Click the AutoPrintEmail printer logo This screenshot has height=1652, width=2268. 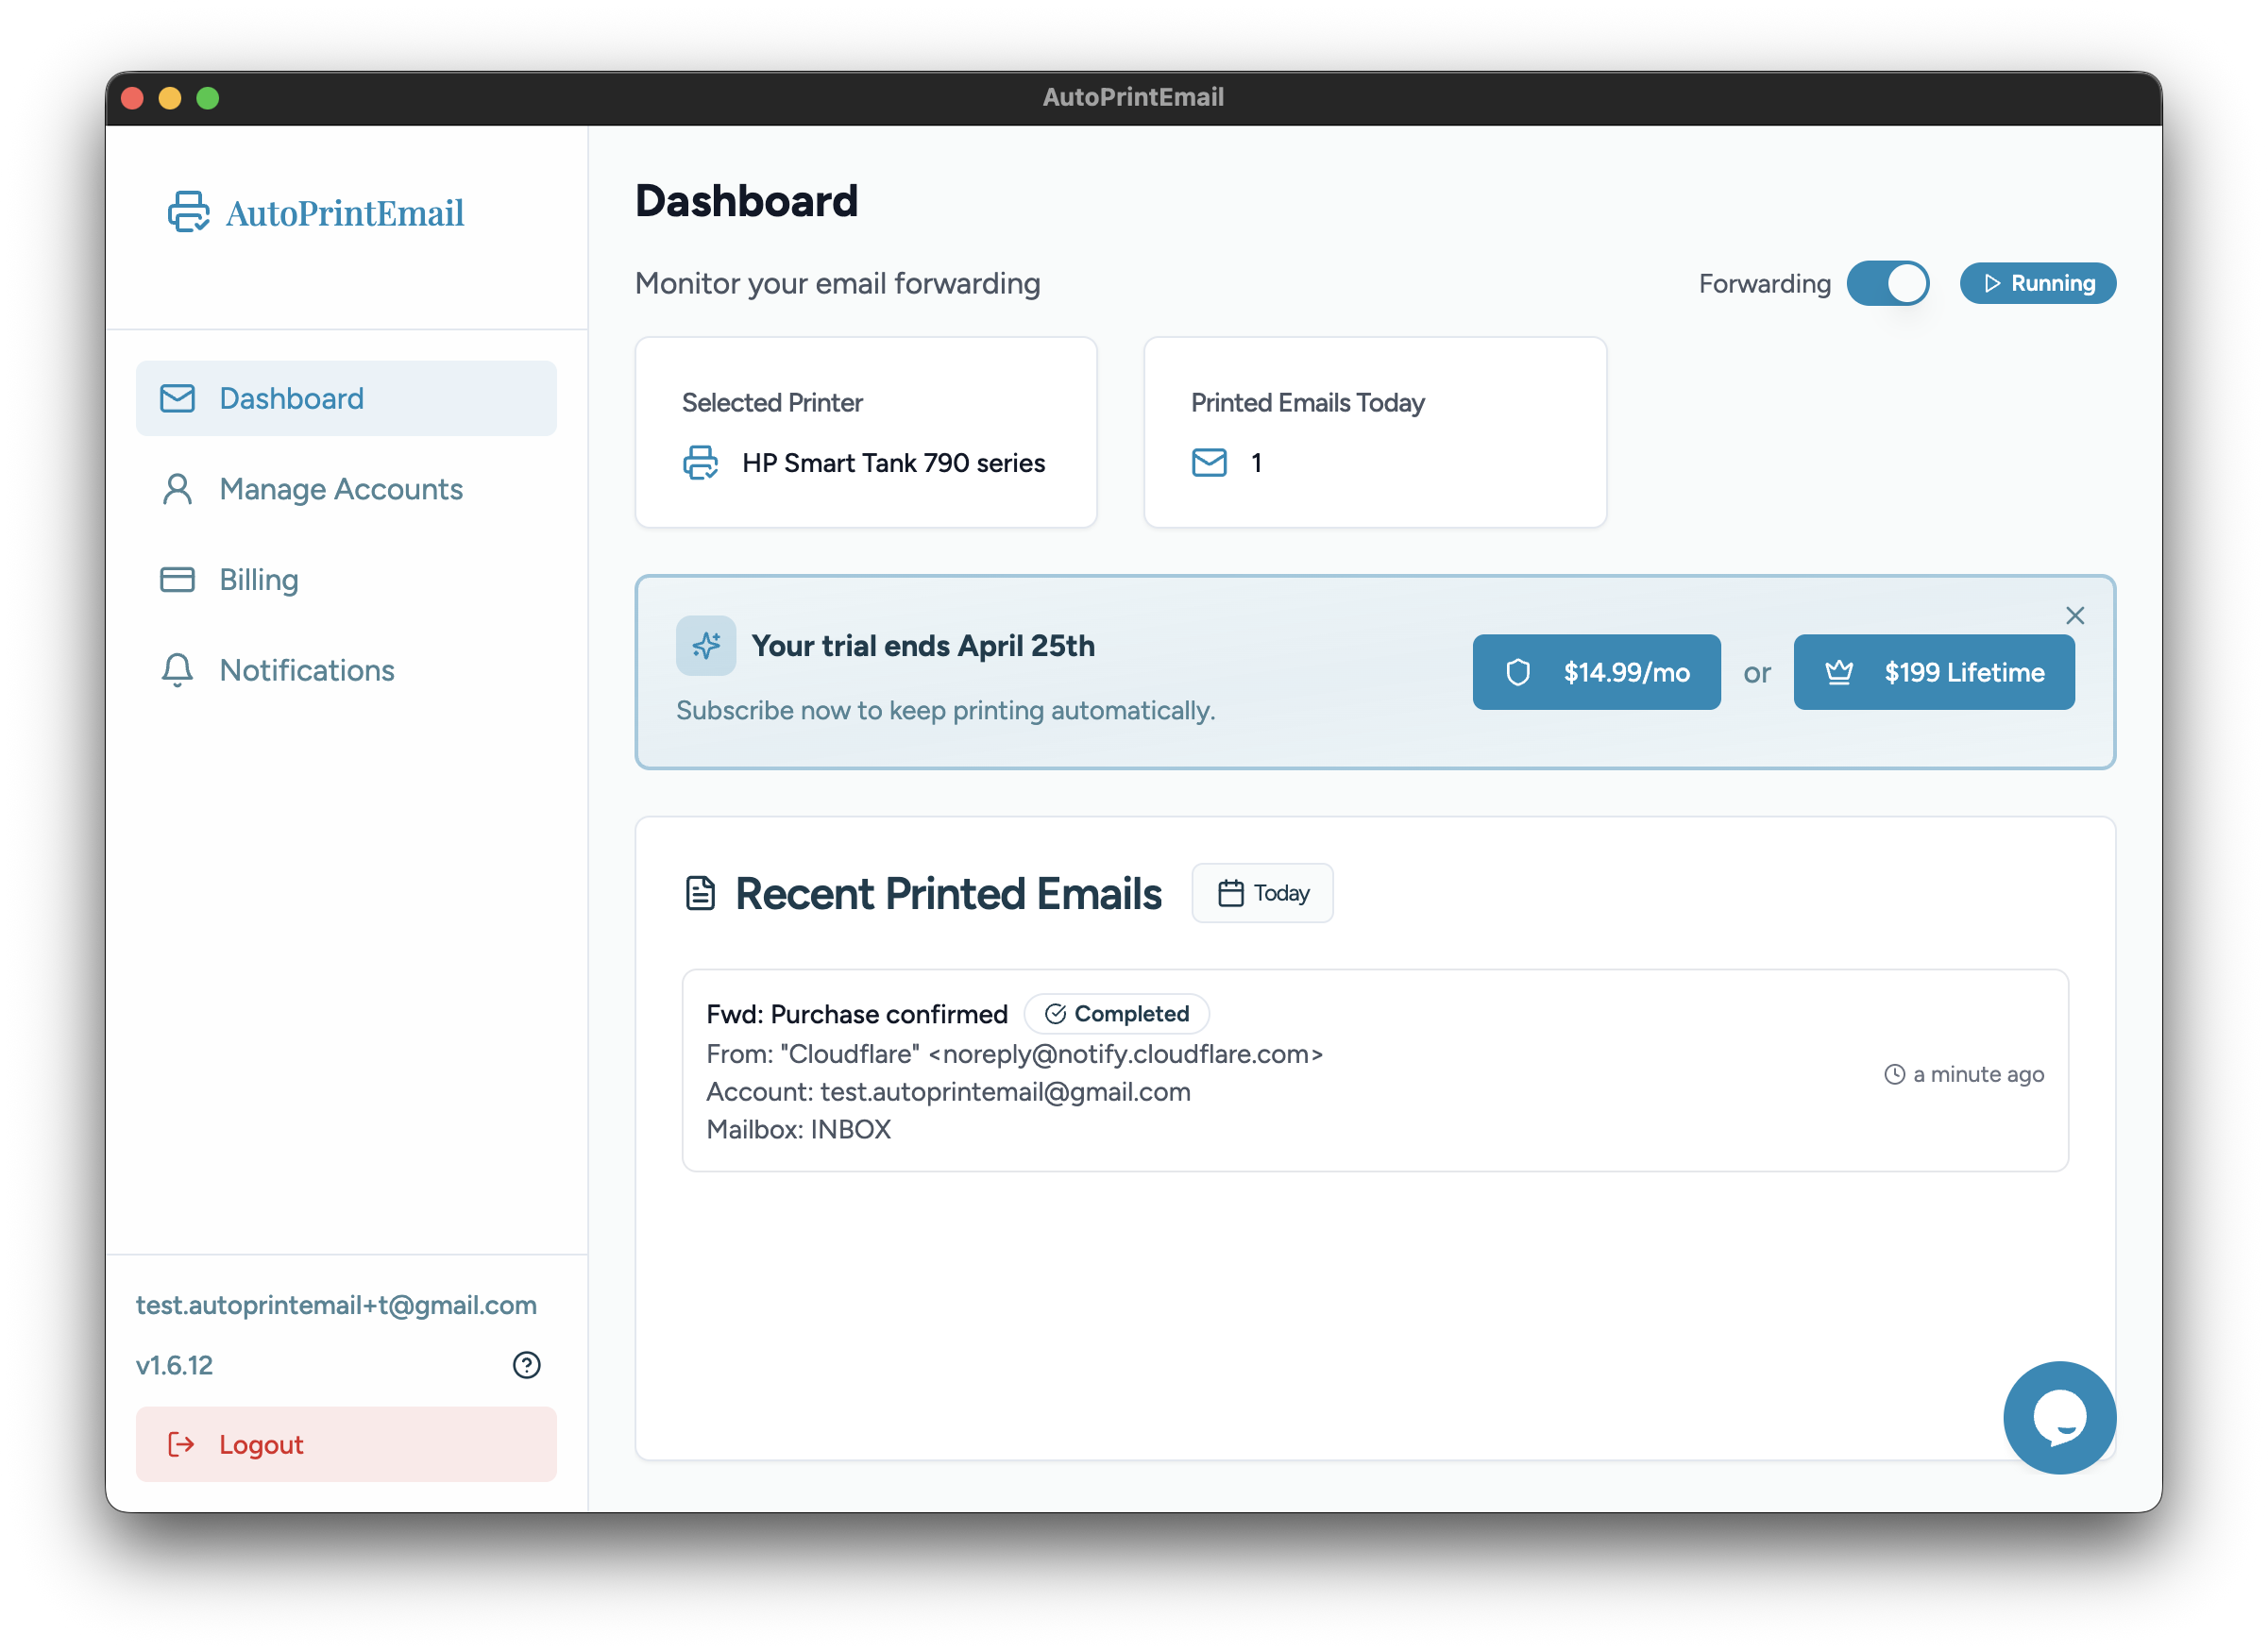pyautogui.click(x=188, y=212)
